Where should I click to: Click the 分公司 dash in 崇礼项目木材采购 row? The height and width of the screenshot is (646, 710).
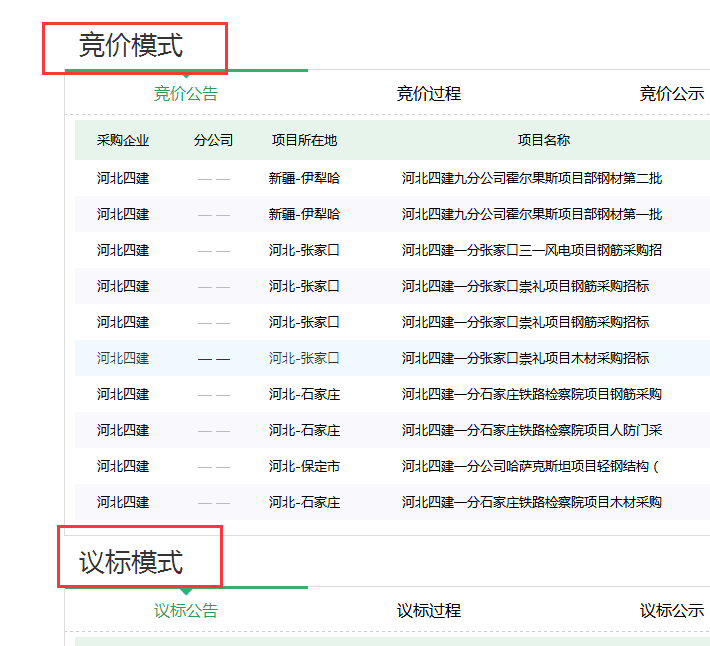(x=214, y=359)
